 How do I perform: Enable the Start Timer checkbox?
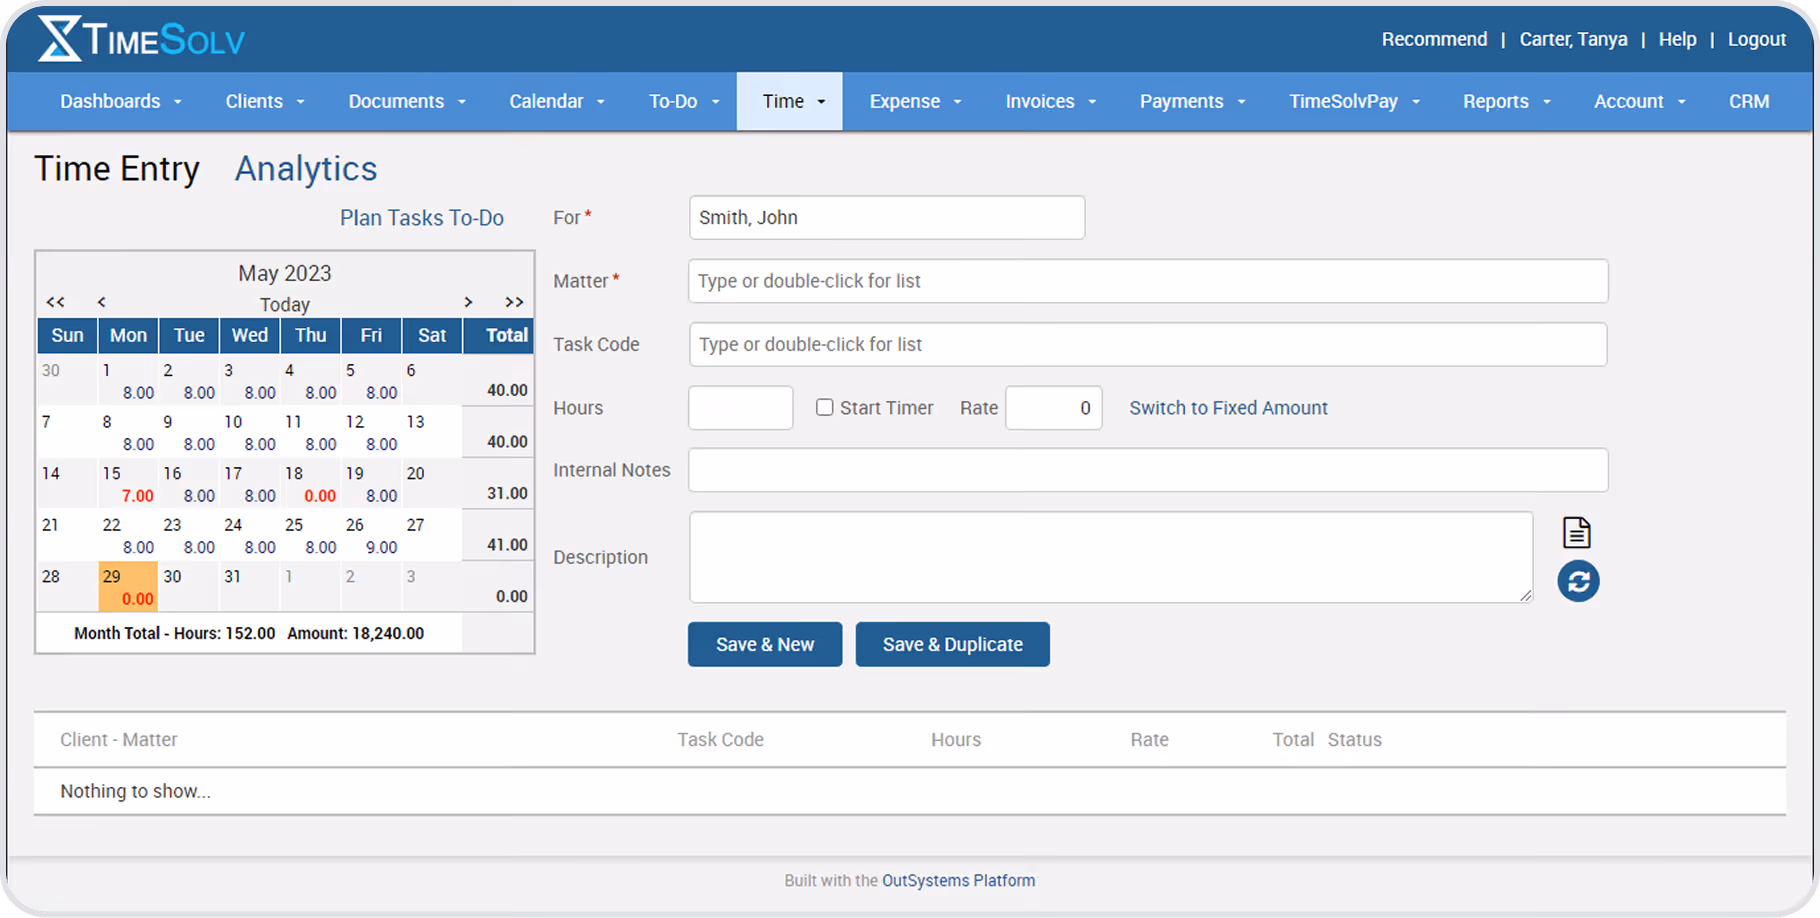824,407
